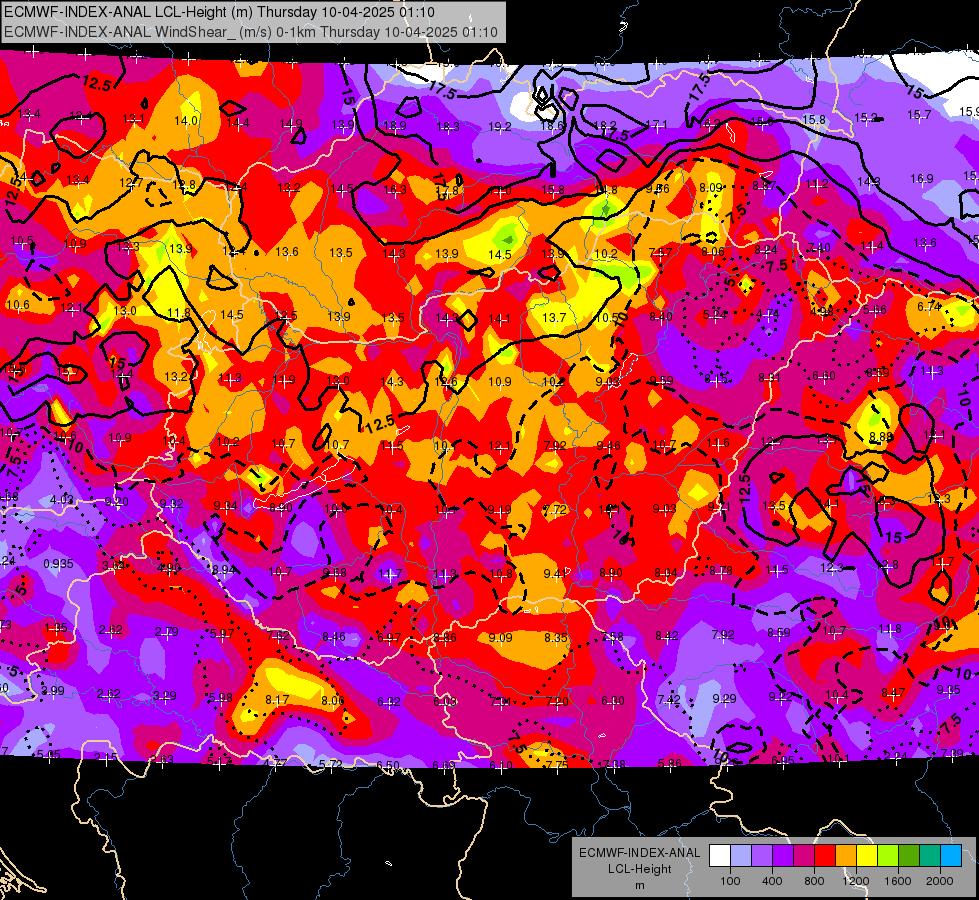Click the grid value 4.03
The width and height of the screenshot is (979, 900).
pyautogui.click(x=62, y=500)
